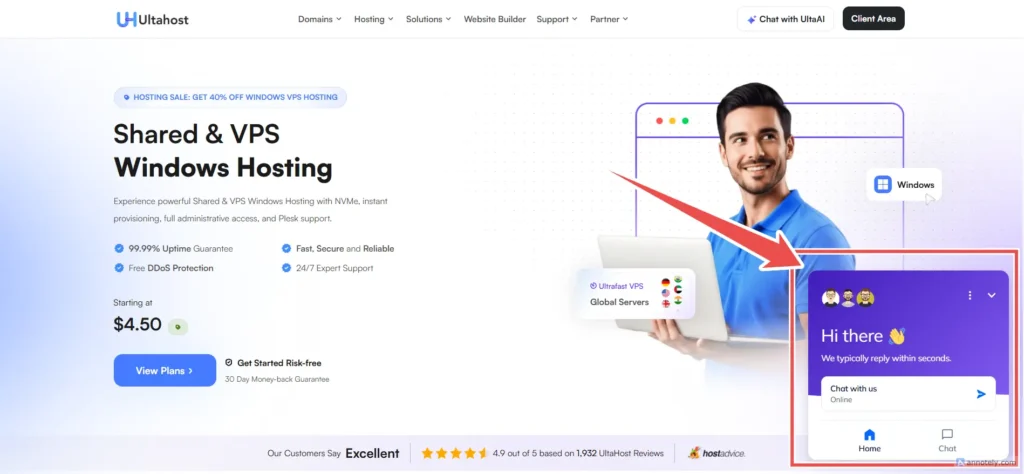Expand the Solutions dropdown menu
The height and width of the screenshot is (474, 1024).
(x=428, y=19)
